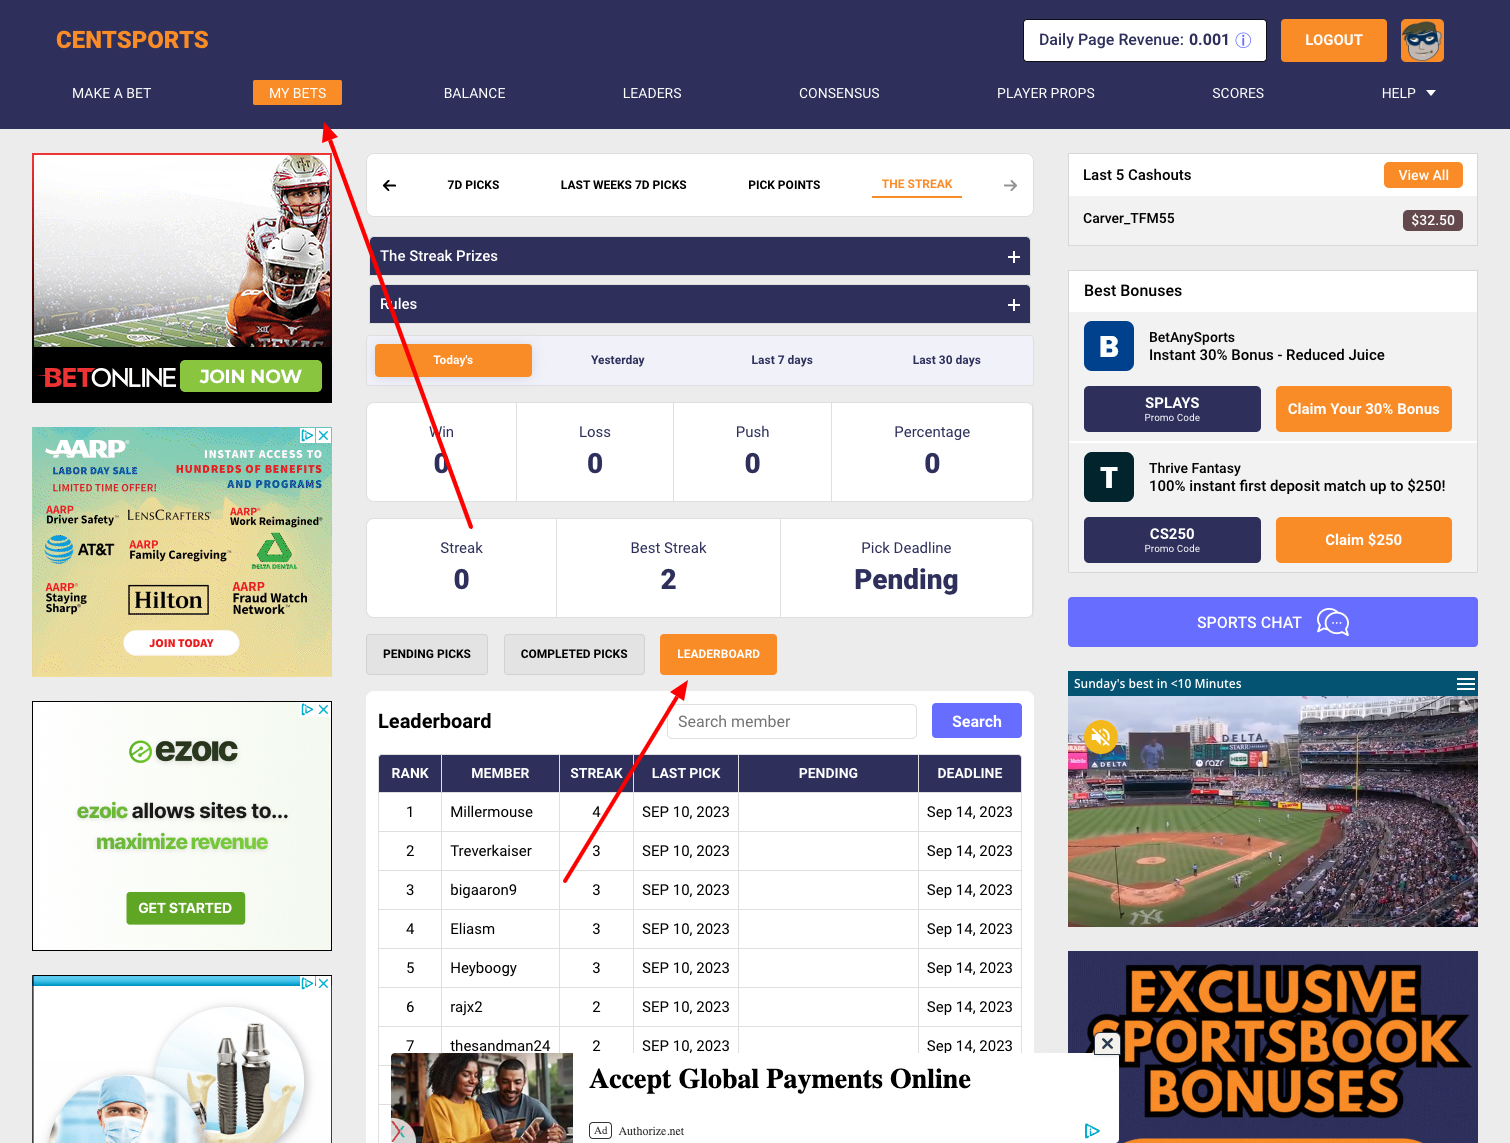Click the Thrive Fantasy logo icon

coord(1108,477)
